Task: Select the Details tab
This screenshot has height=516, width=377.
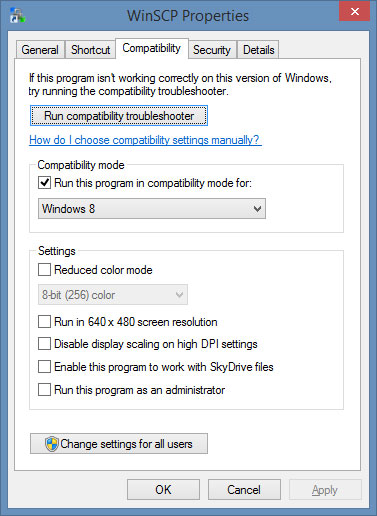Action: 258,50
